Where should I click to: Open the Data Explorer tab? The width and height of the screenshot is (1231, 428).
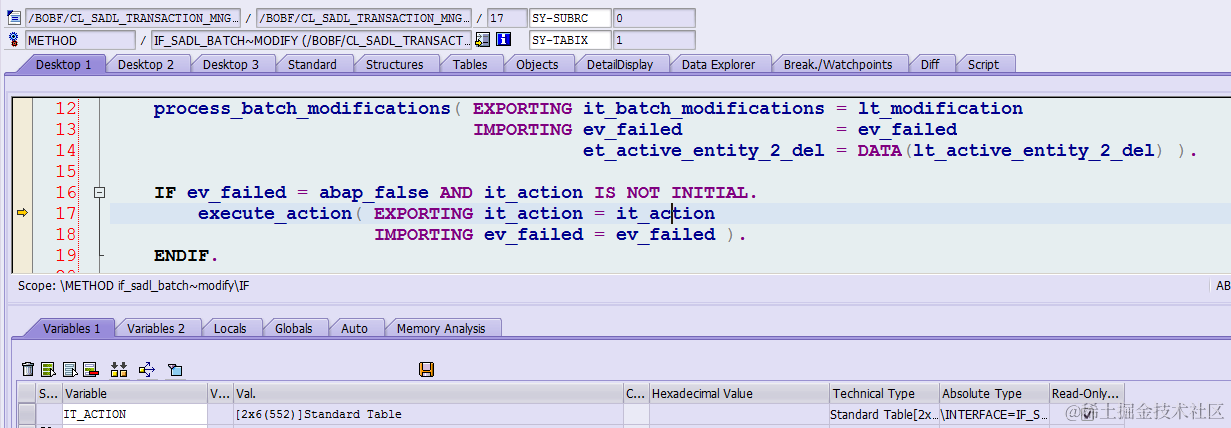718,64
